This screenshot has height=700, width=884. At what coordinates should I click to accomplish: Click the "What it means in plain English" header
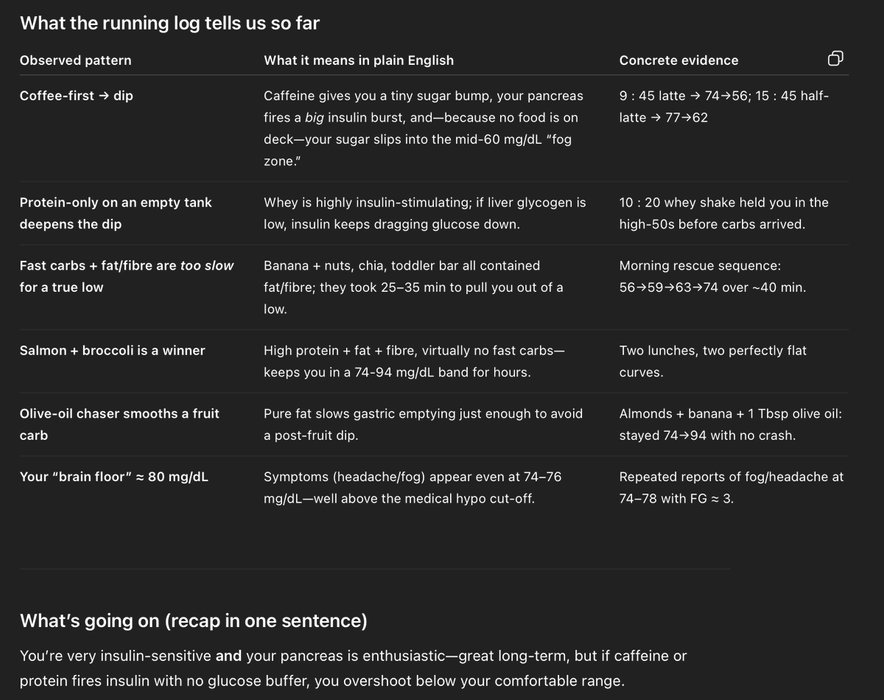[x=358, y=60]
